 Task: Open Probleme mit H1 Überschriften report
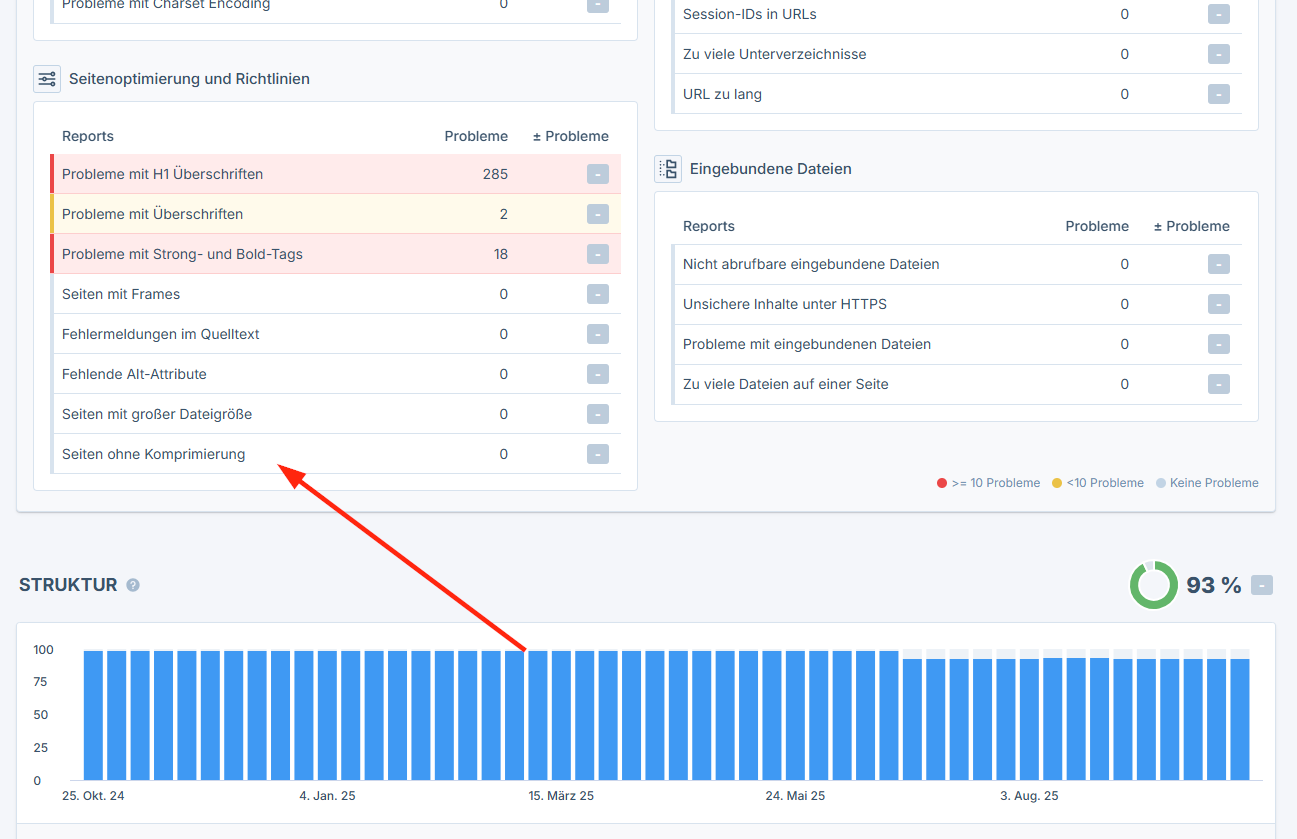(x=162, y=174)
